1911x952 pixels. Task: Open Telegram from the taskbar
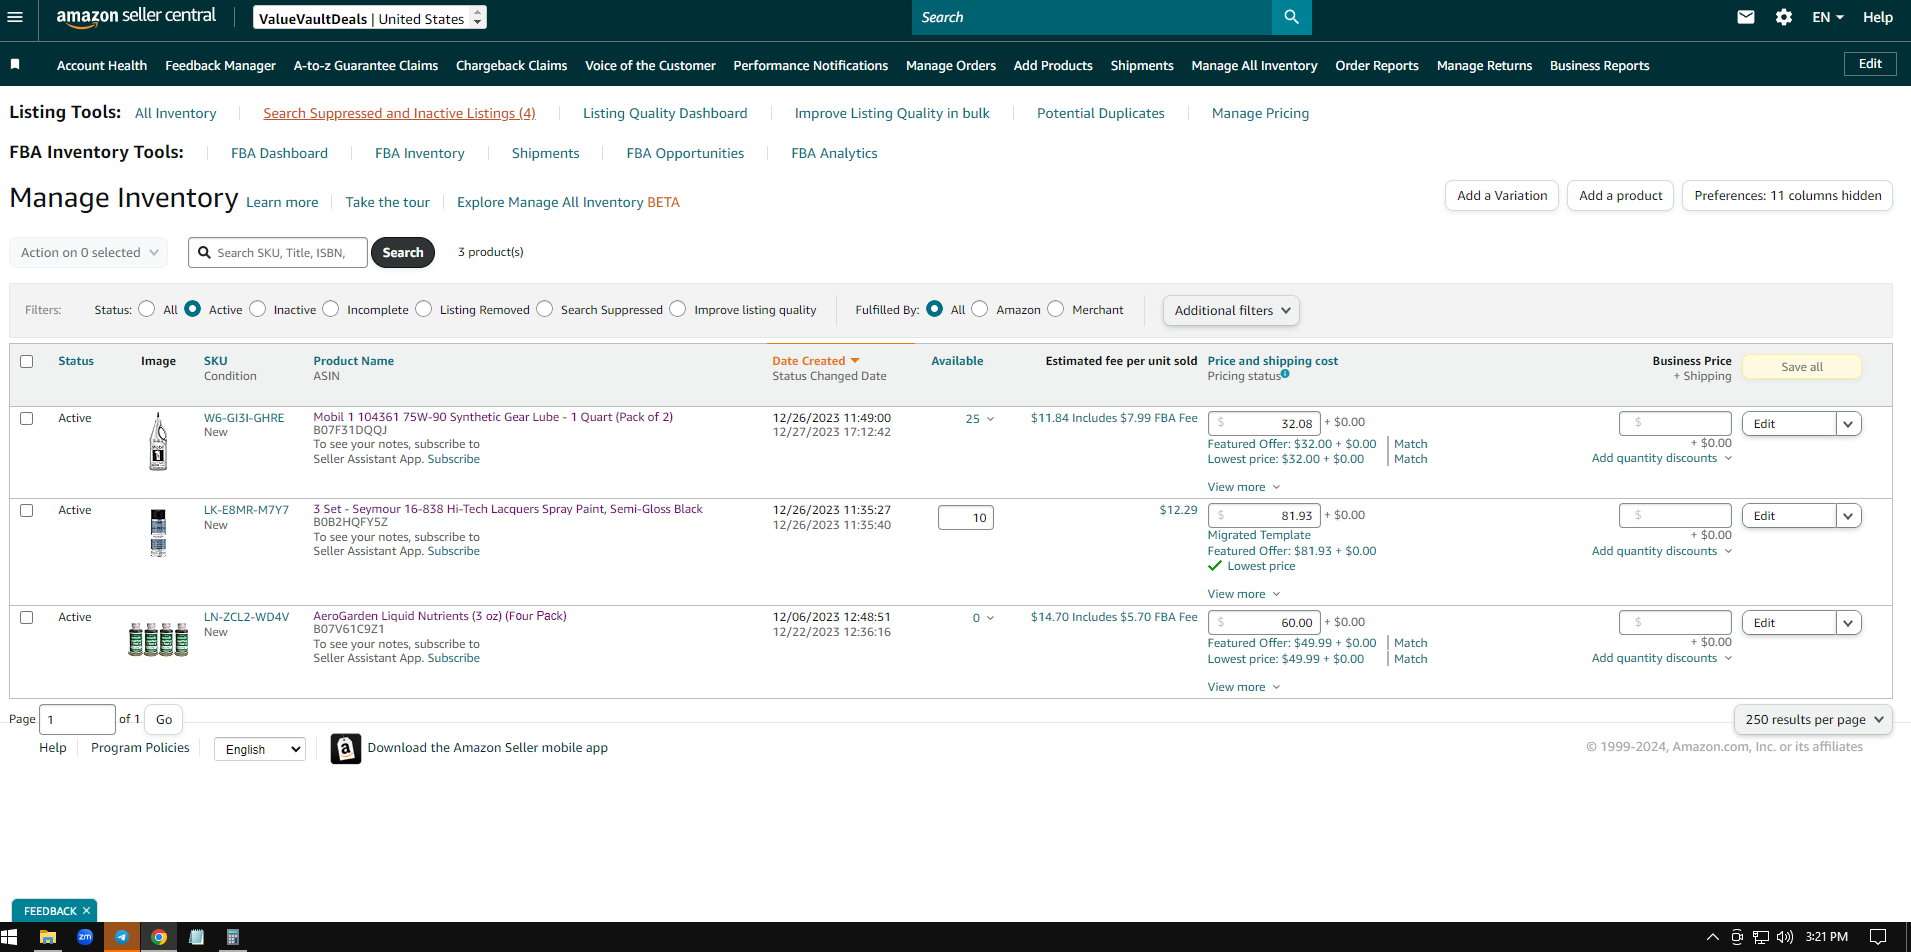tap(122, 937)
